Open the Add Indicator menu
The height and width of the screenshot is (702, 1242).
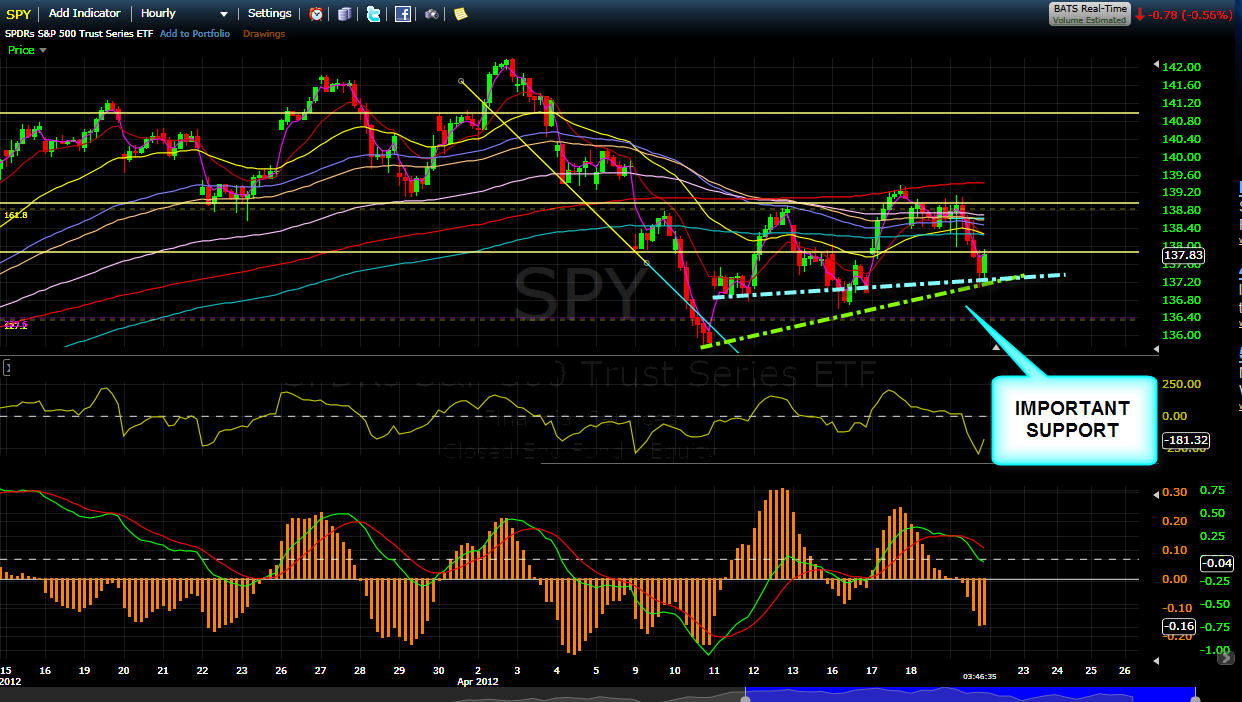coord(85,13)
